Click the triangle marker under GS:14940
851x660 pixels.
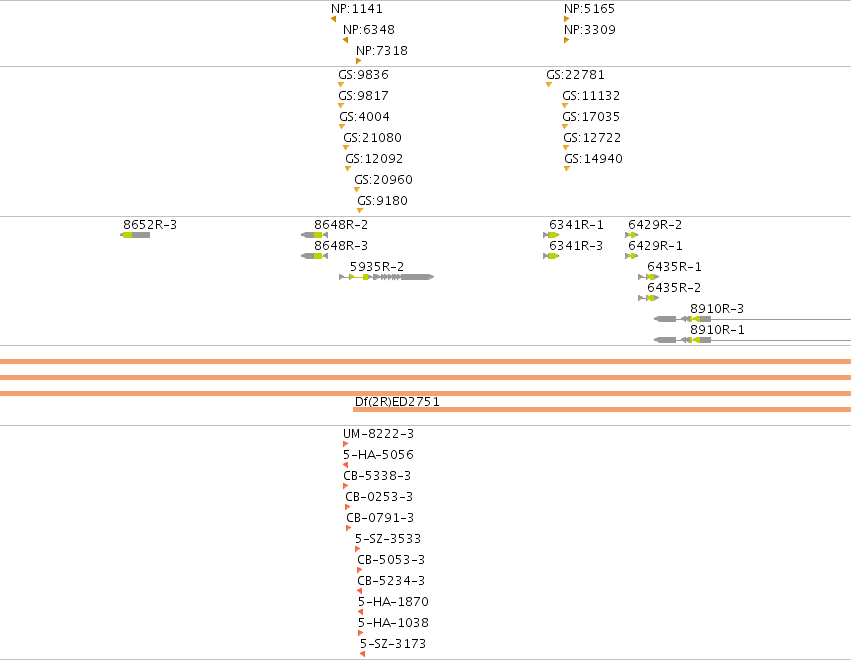567,169
